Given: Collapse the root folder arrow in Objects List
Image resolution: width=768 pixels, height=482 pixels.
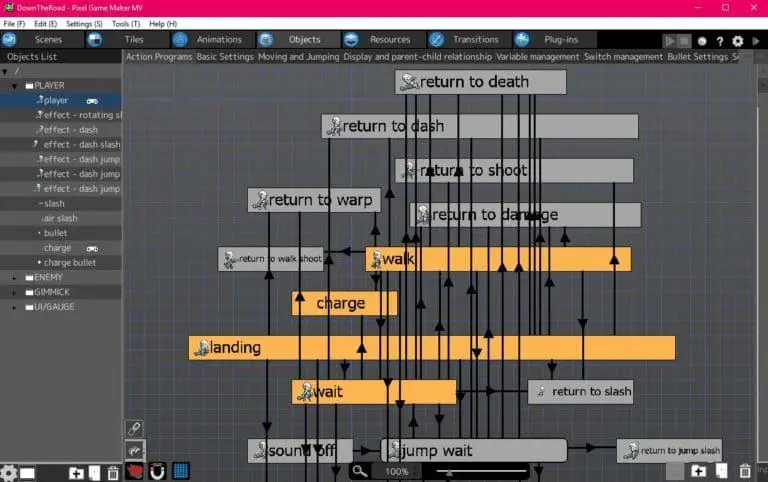Looking at the screenshot, I should click(5, 72).
